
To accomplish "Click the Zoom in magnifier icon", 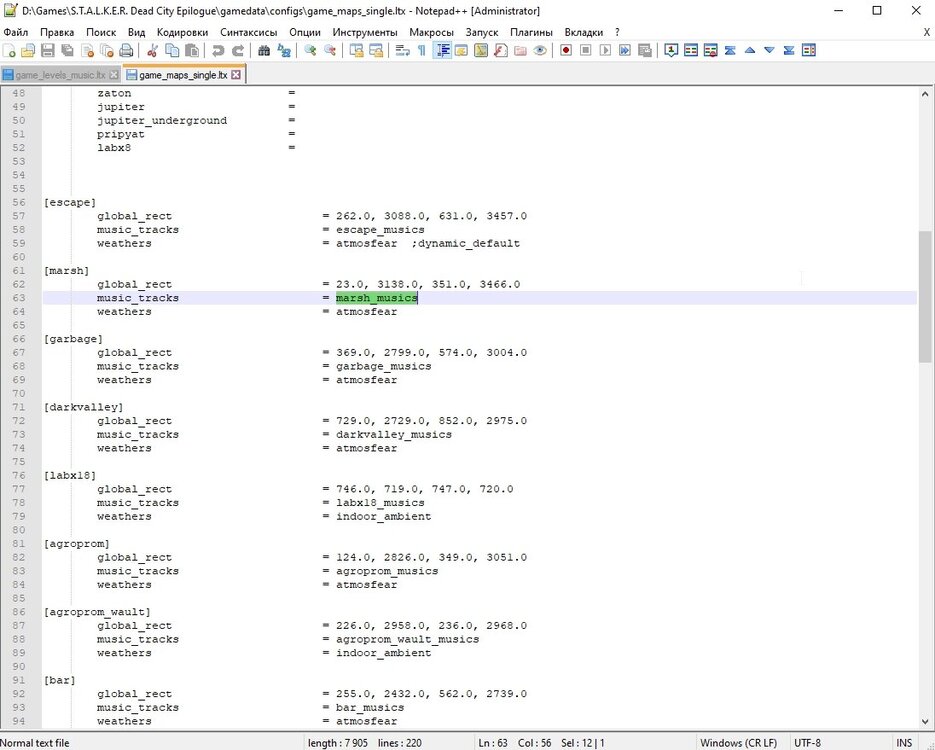I will tap(311, 50).
